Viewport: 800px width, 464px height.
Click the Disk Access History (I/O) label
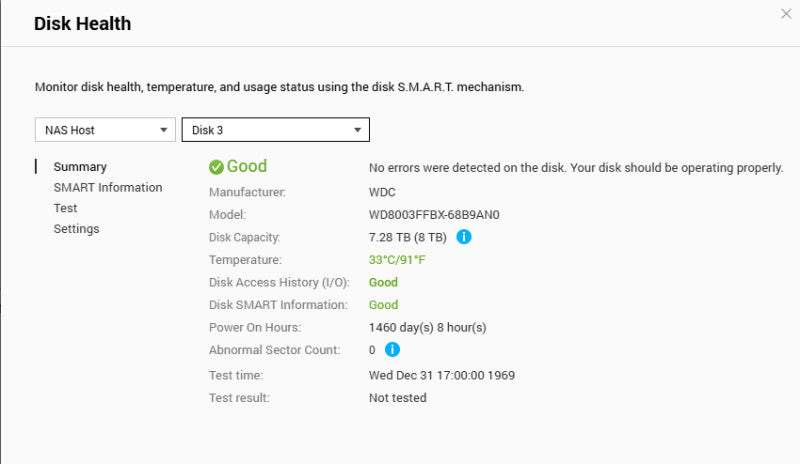[x=279, y=282]
